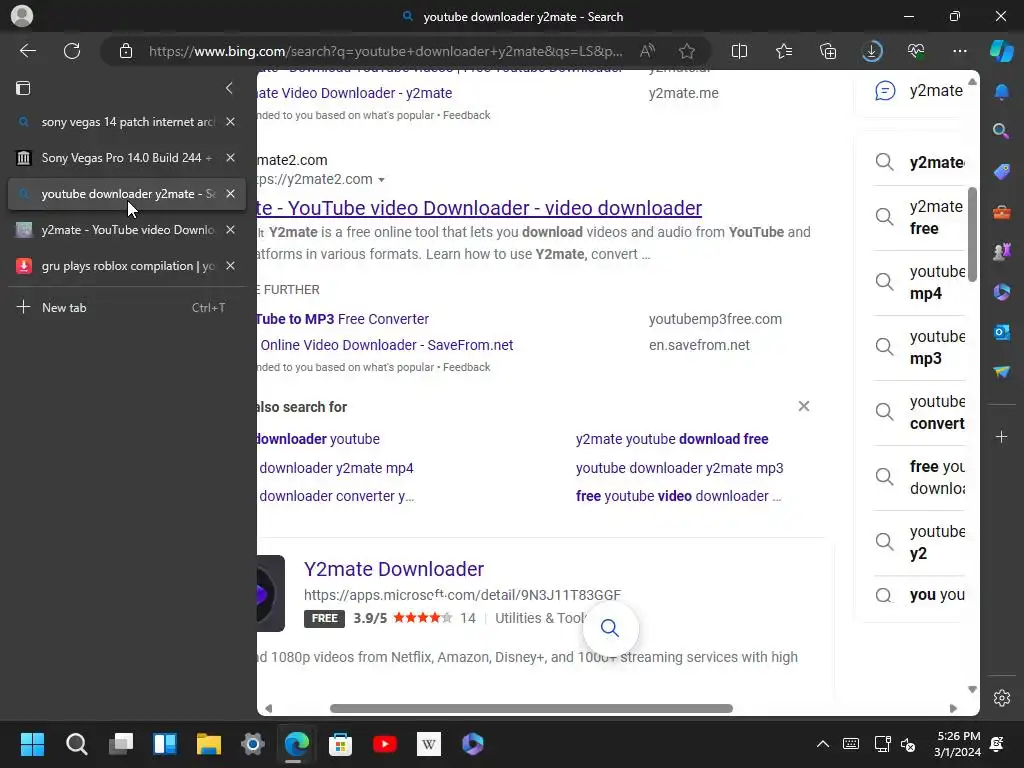Select youtube mp3 related search
Viewport: 1024px width, 768px height.
click(x=920, y=347)
